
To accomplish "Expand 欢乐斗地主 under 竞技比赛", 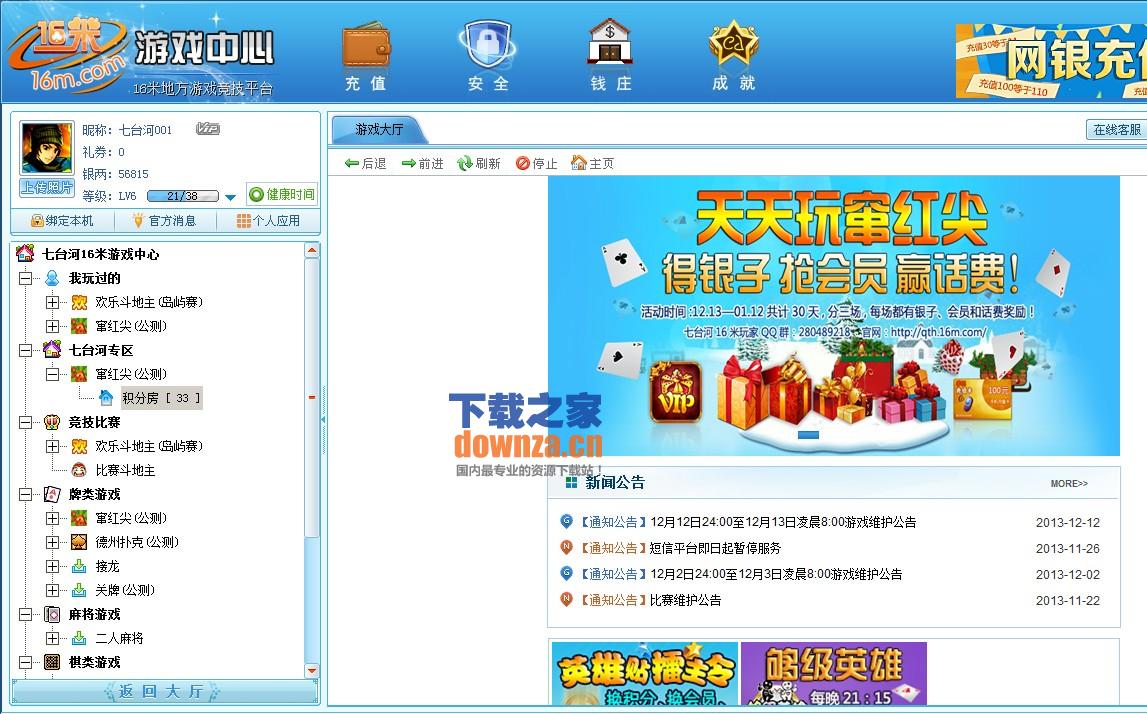I will click(52, 446).
